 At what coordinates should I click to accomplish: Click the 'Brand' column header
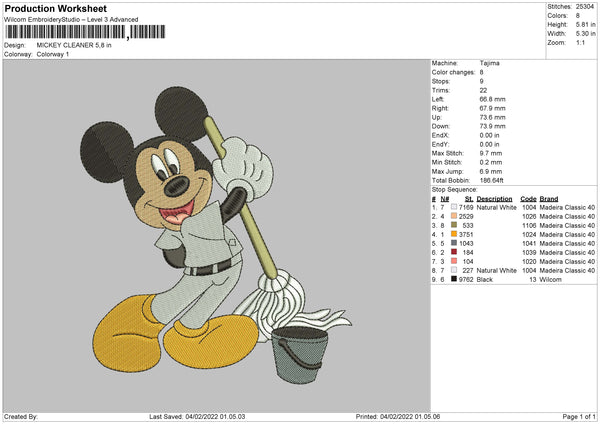click(x=549, y=199)
